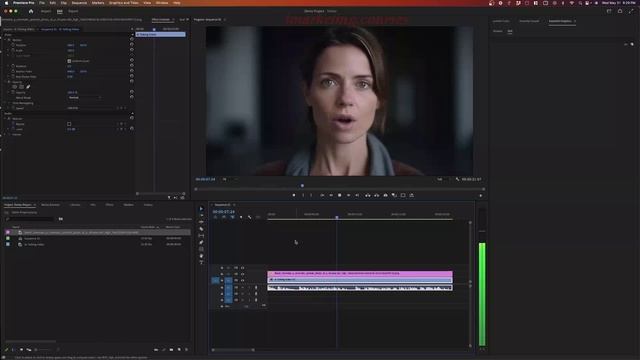Collapse the Volume effect group

5,119
